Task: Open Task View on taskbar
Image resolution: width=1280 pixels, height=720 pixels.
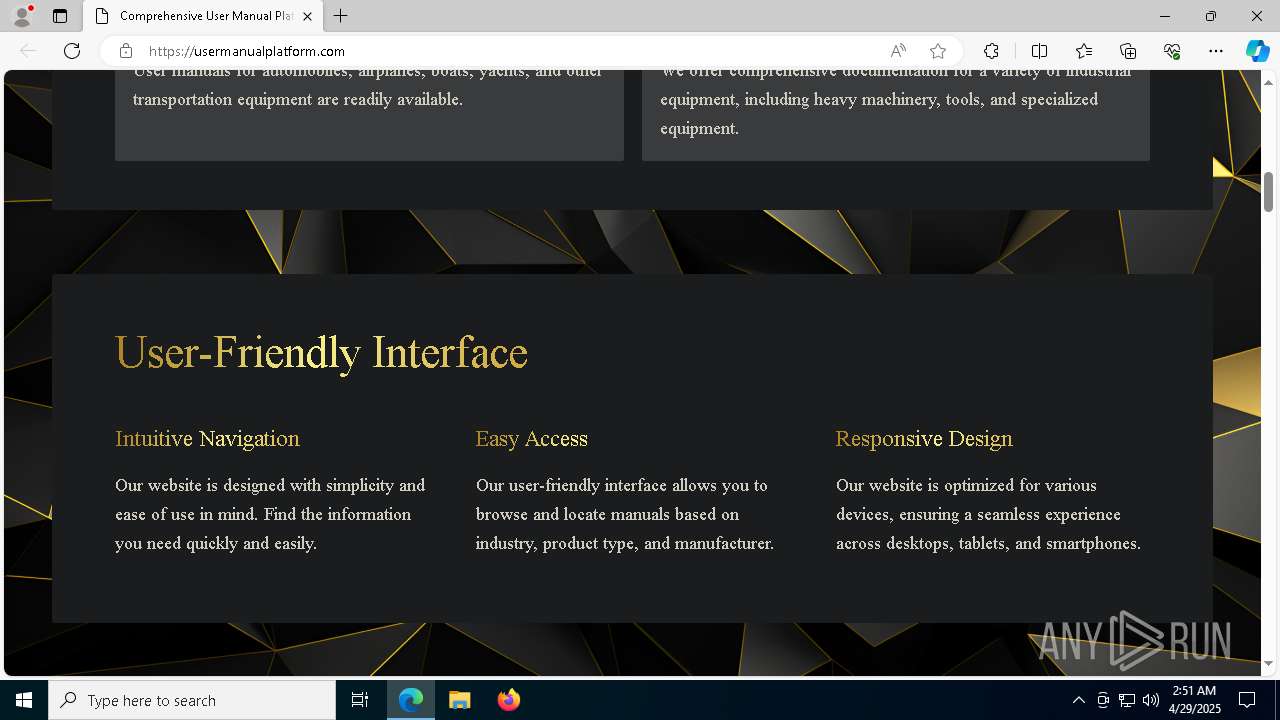Action: [x=360, y=700]
